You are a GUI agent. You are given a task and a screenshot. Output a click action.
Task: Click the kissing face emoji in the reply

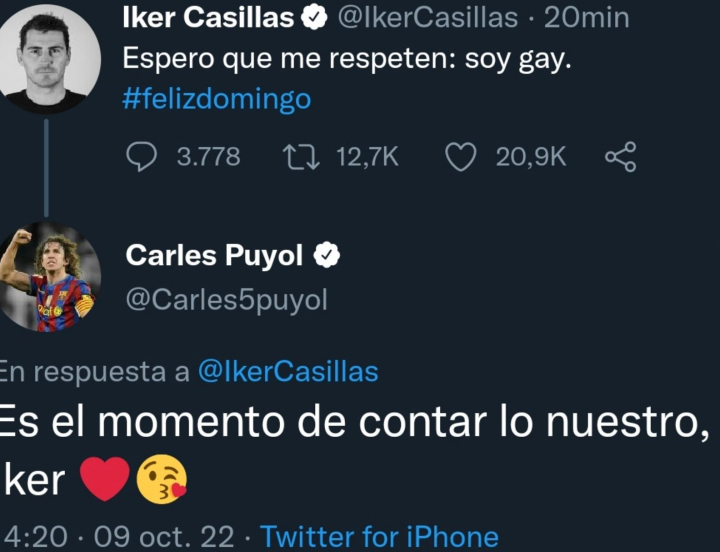point(162,481)
